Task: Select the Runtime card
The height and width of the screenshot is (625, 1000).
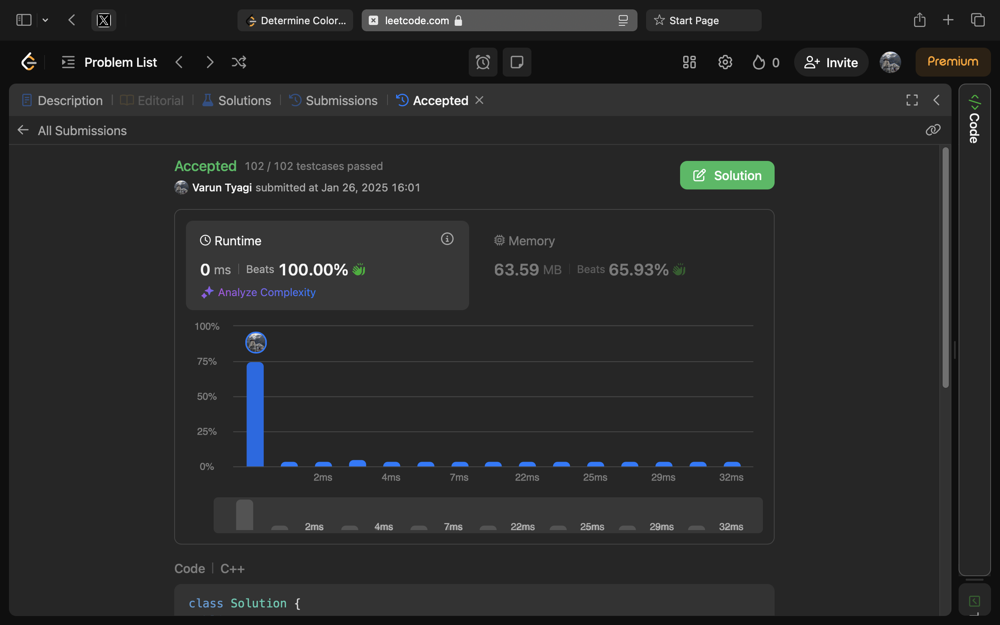Action: (327, 265)
